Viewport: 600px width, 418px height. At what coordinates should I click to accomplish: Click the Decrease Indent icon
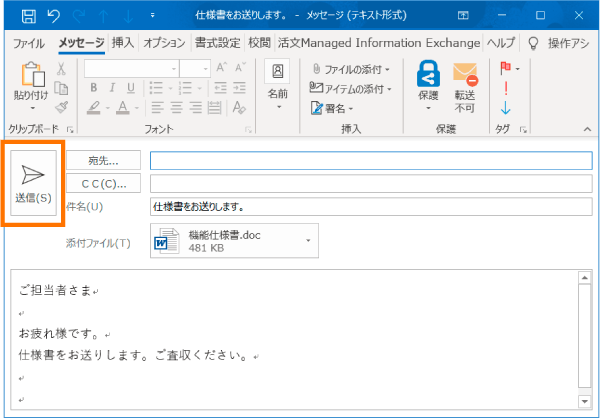(220, 88)
